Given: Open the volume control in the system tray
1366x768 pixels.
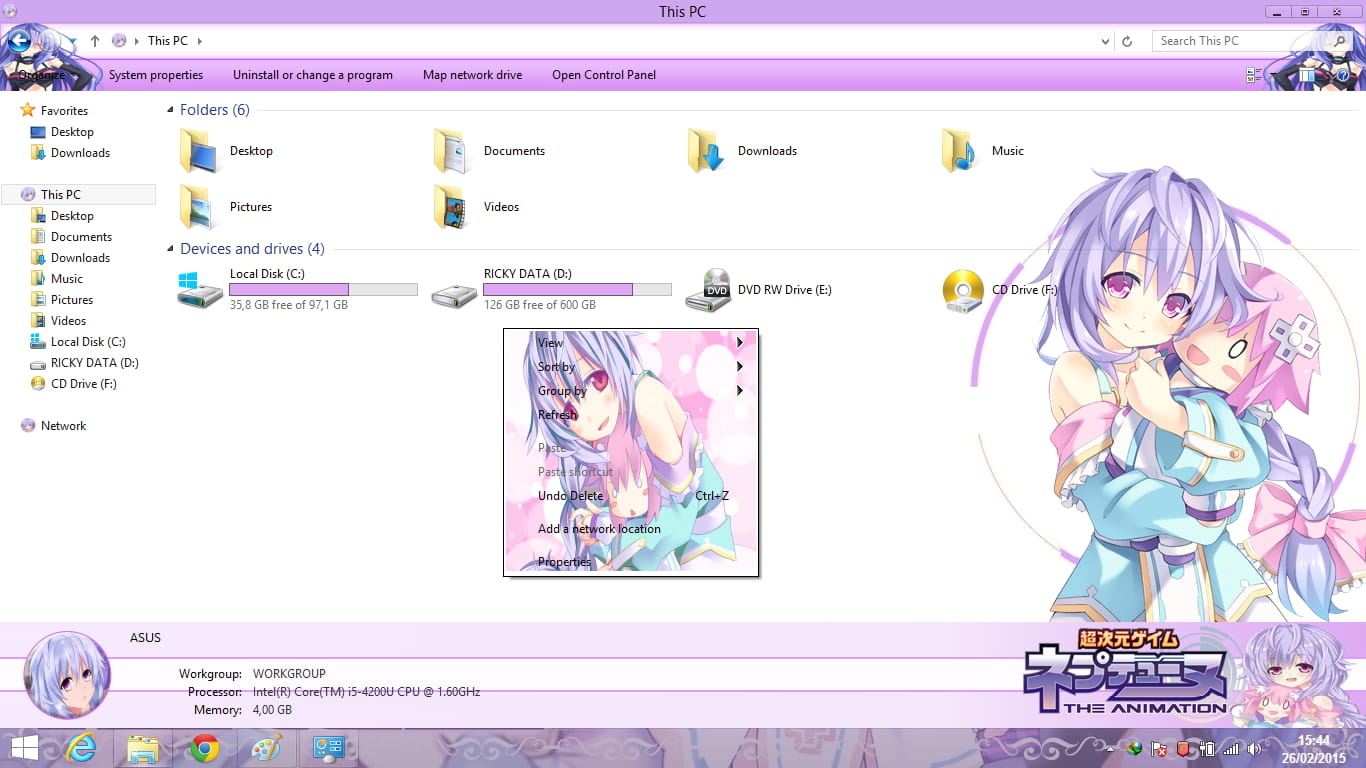Looking at the screenshot, I should (x=1256, y=748).
